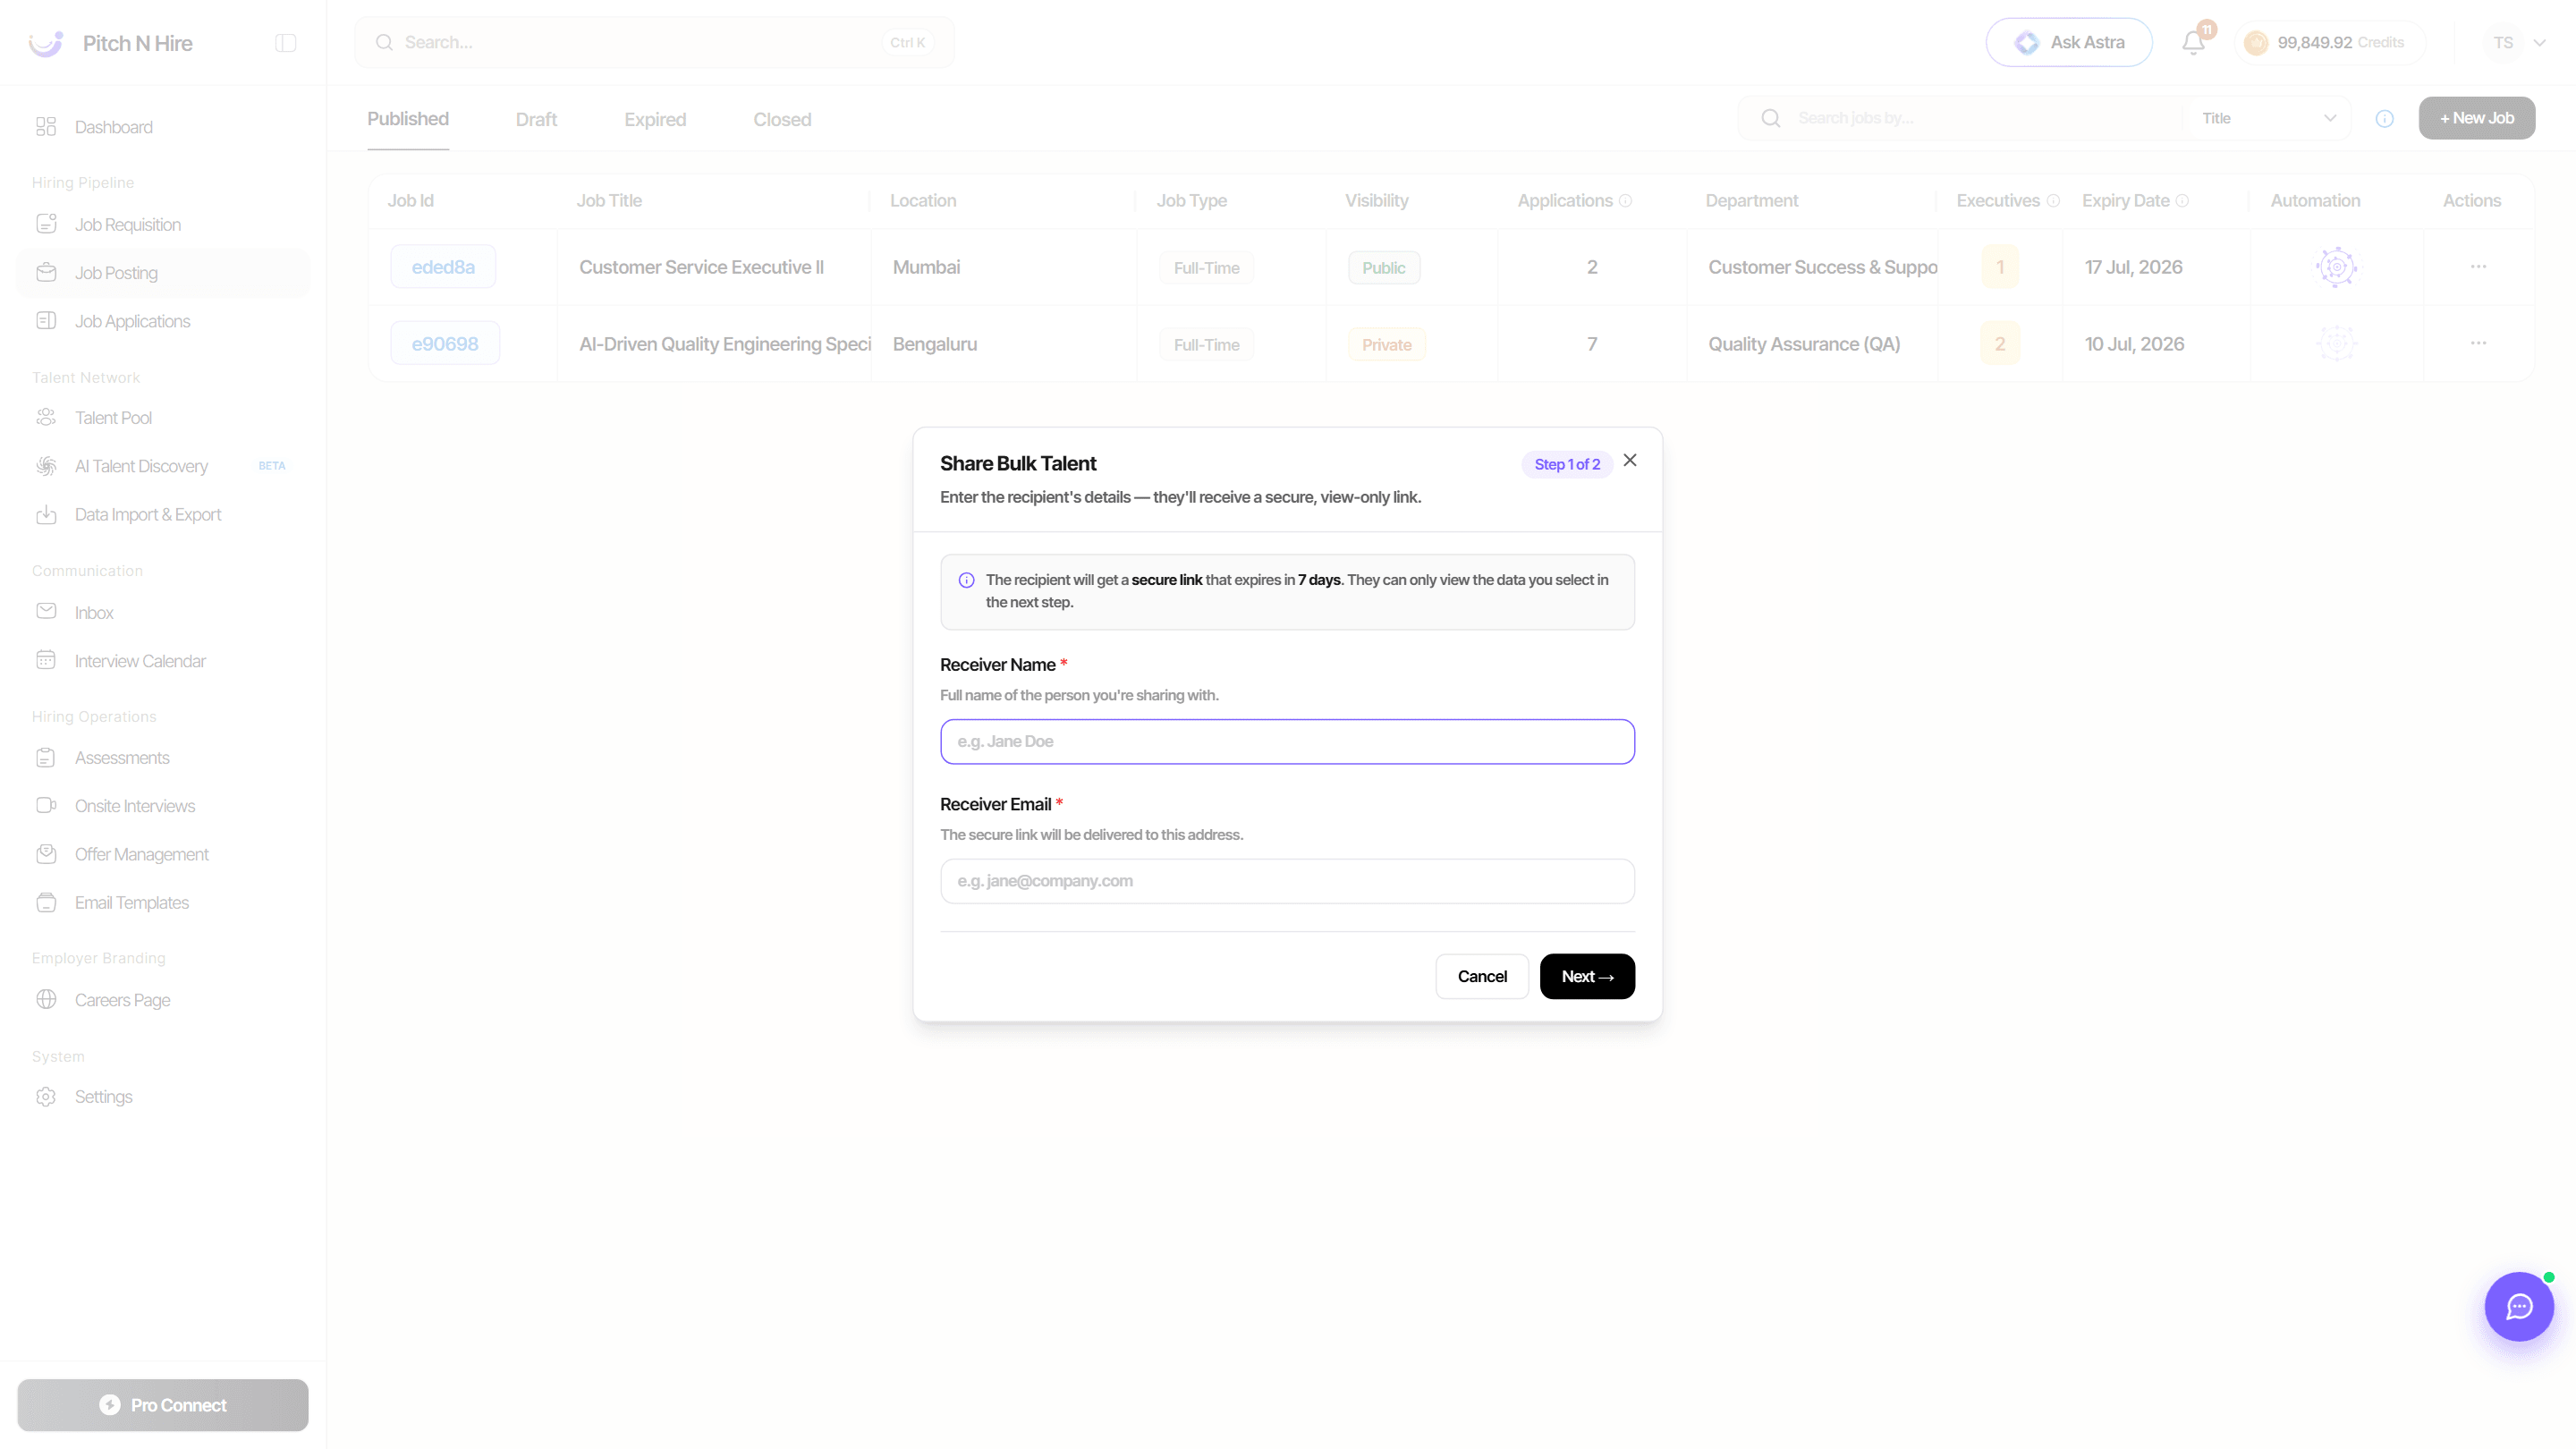Viewport: 2576px width, 1449px height.
Task: Switch to the Expired tab
Action: 655,120
